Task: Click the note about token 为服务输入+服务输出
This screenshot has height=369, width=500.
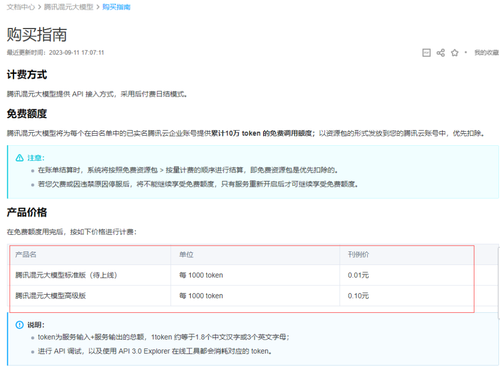Action: pos(163,337)
